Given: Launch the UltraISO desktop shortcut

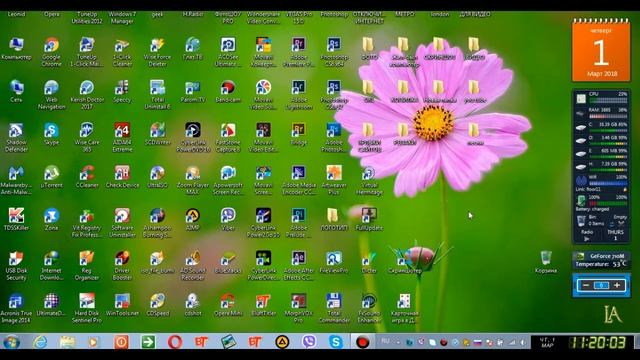Looking at the screenshot, I should pyautogui.click(x=157, y=176).
